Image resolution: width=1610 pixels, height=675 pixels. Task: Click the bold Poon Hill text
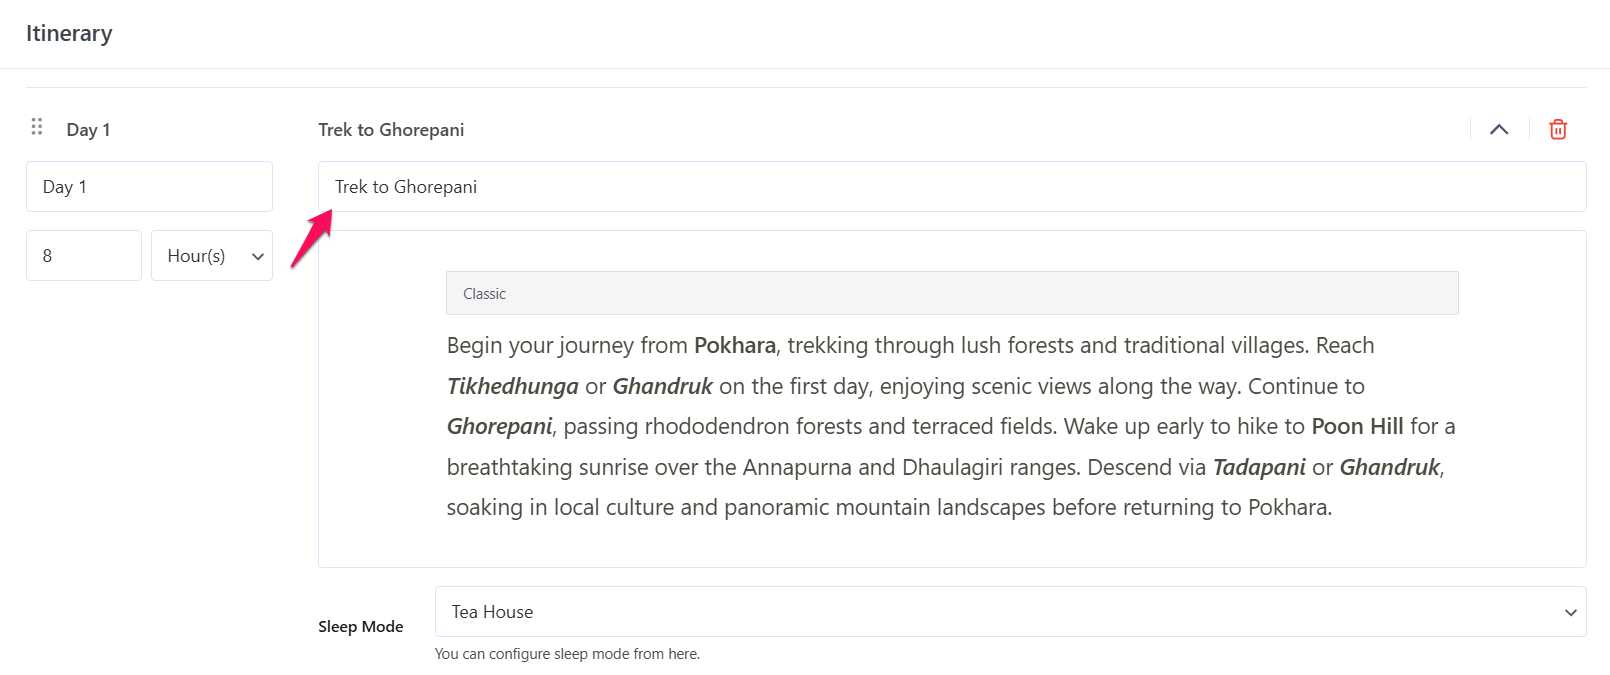(1357, 427)
